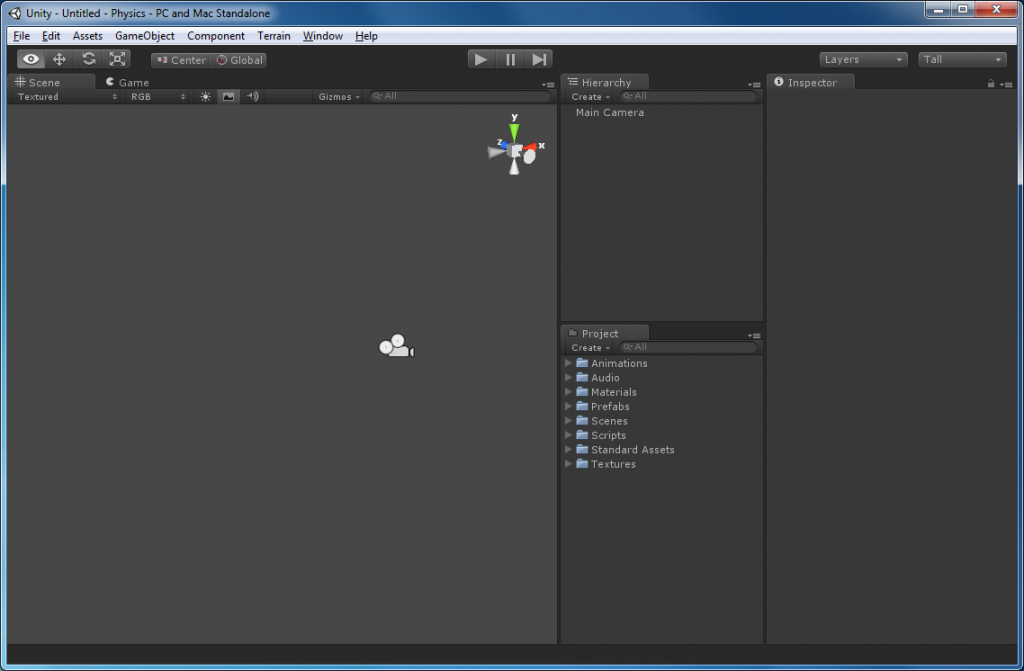Select the Hand (view) tool
This screenshot has height=671, width=1024.
[31, 59]
